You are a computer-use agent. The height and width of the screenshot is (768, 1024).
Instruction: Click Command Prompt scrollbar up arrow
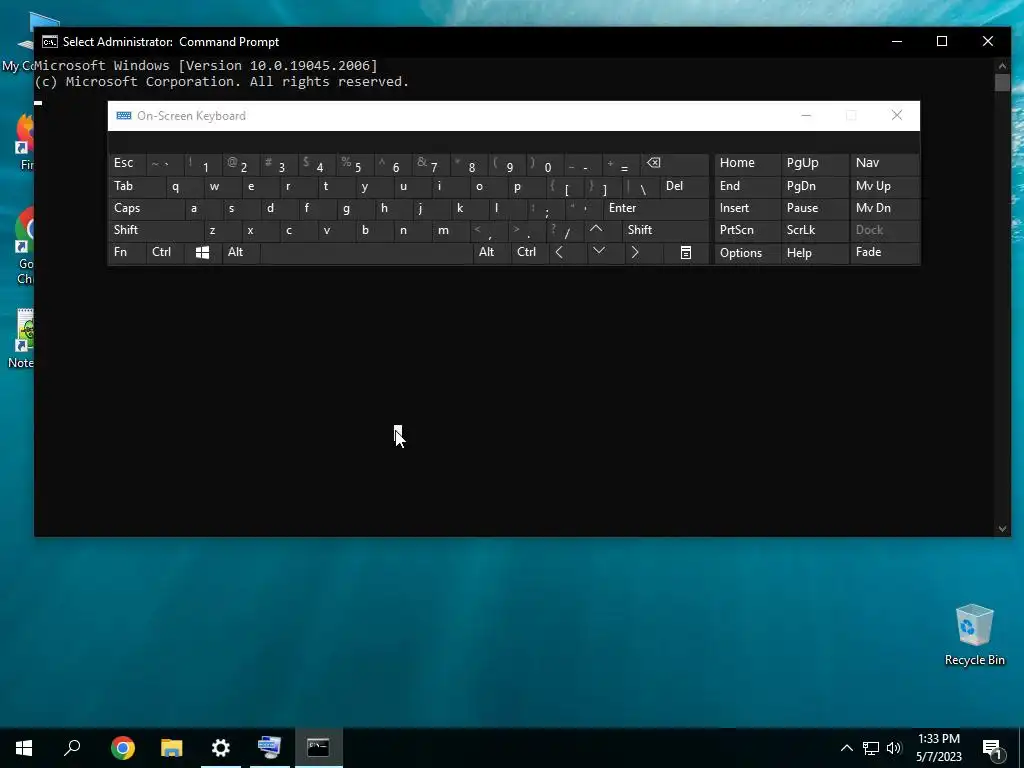1002,65
